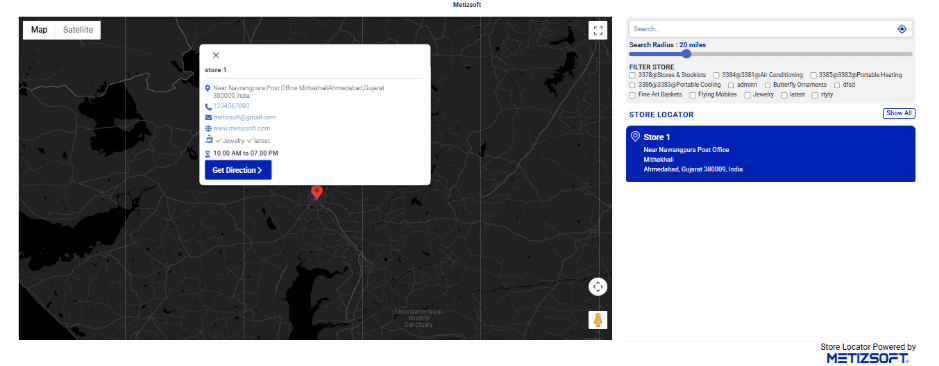The width and height of the screenshot is (939, 366).
Task: Click the address pin icon in popup
Action: click(208, 88)
